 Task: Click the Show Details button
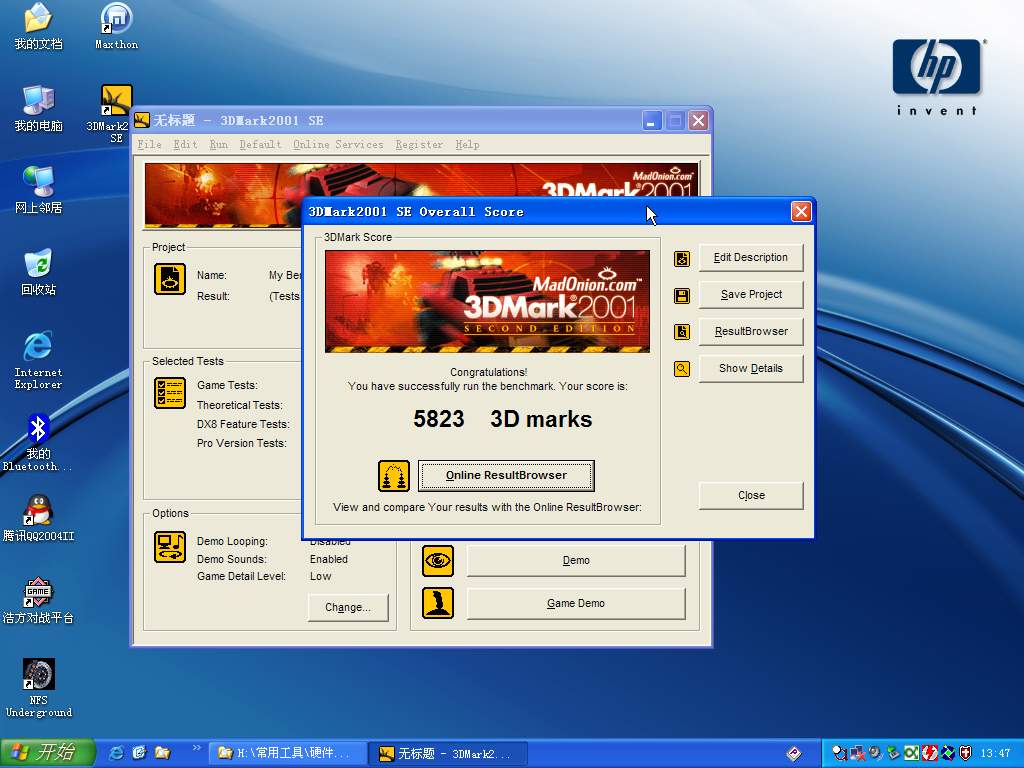[x=751, y=368]
